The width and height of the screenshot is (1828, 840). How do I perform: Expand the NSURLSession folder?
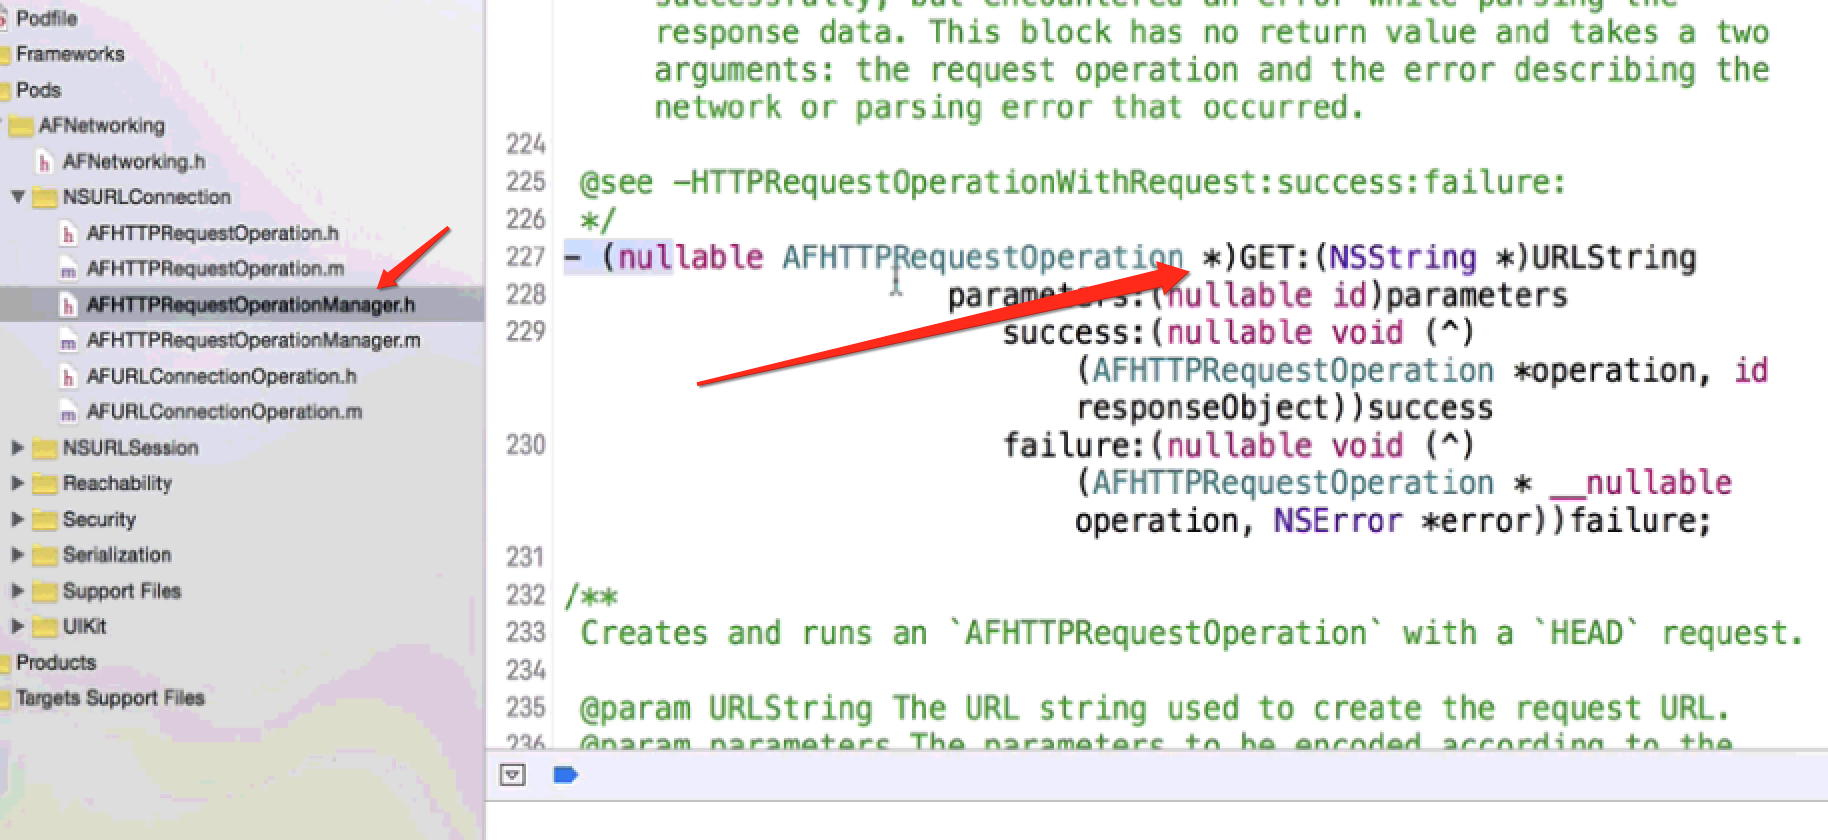click(18, 448)
